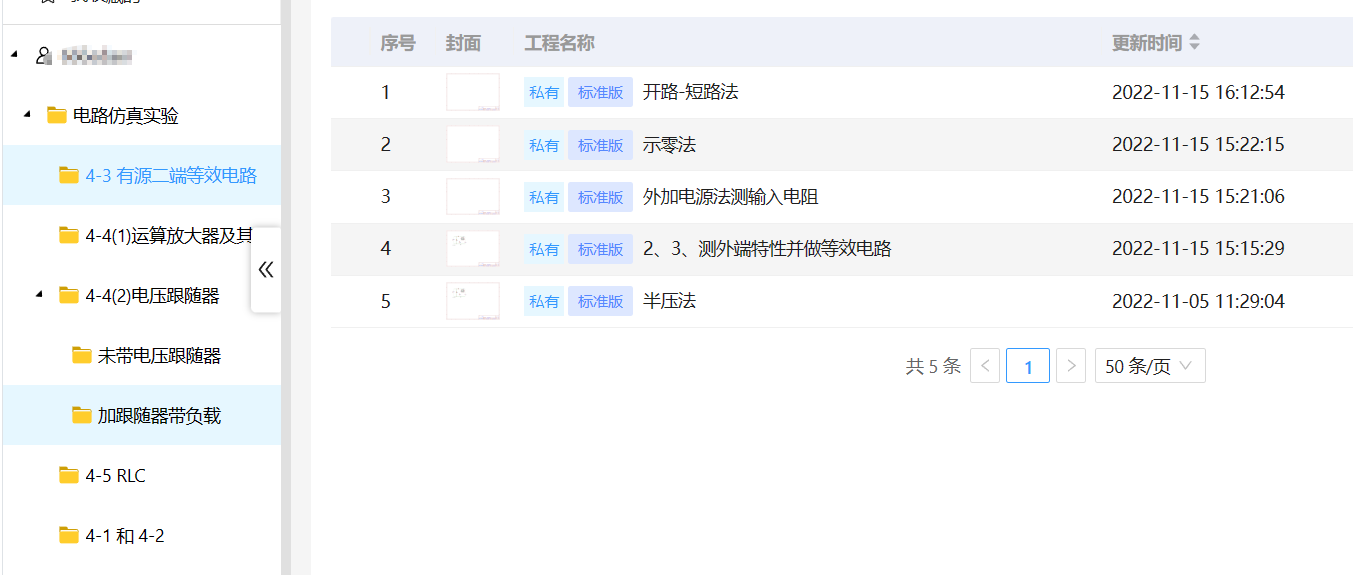Click folder icon of 加跟随器带负载
The width and height of the screenshot is (1353, 575).
click(x=82, y=416)
